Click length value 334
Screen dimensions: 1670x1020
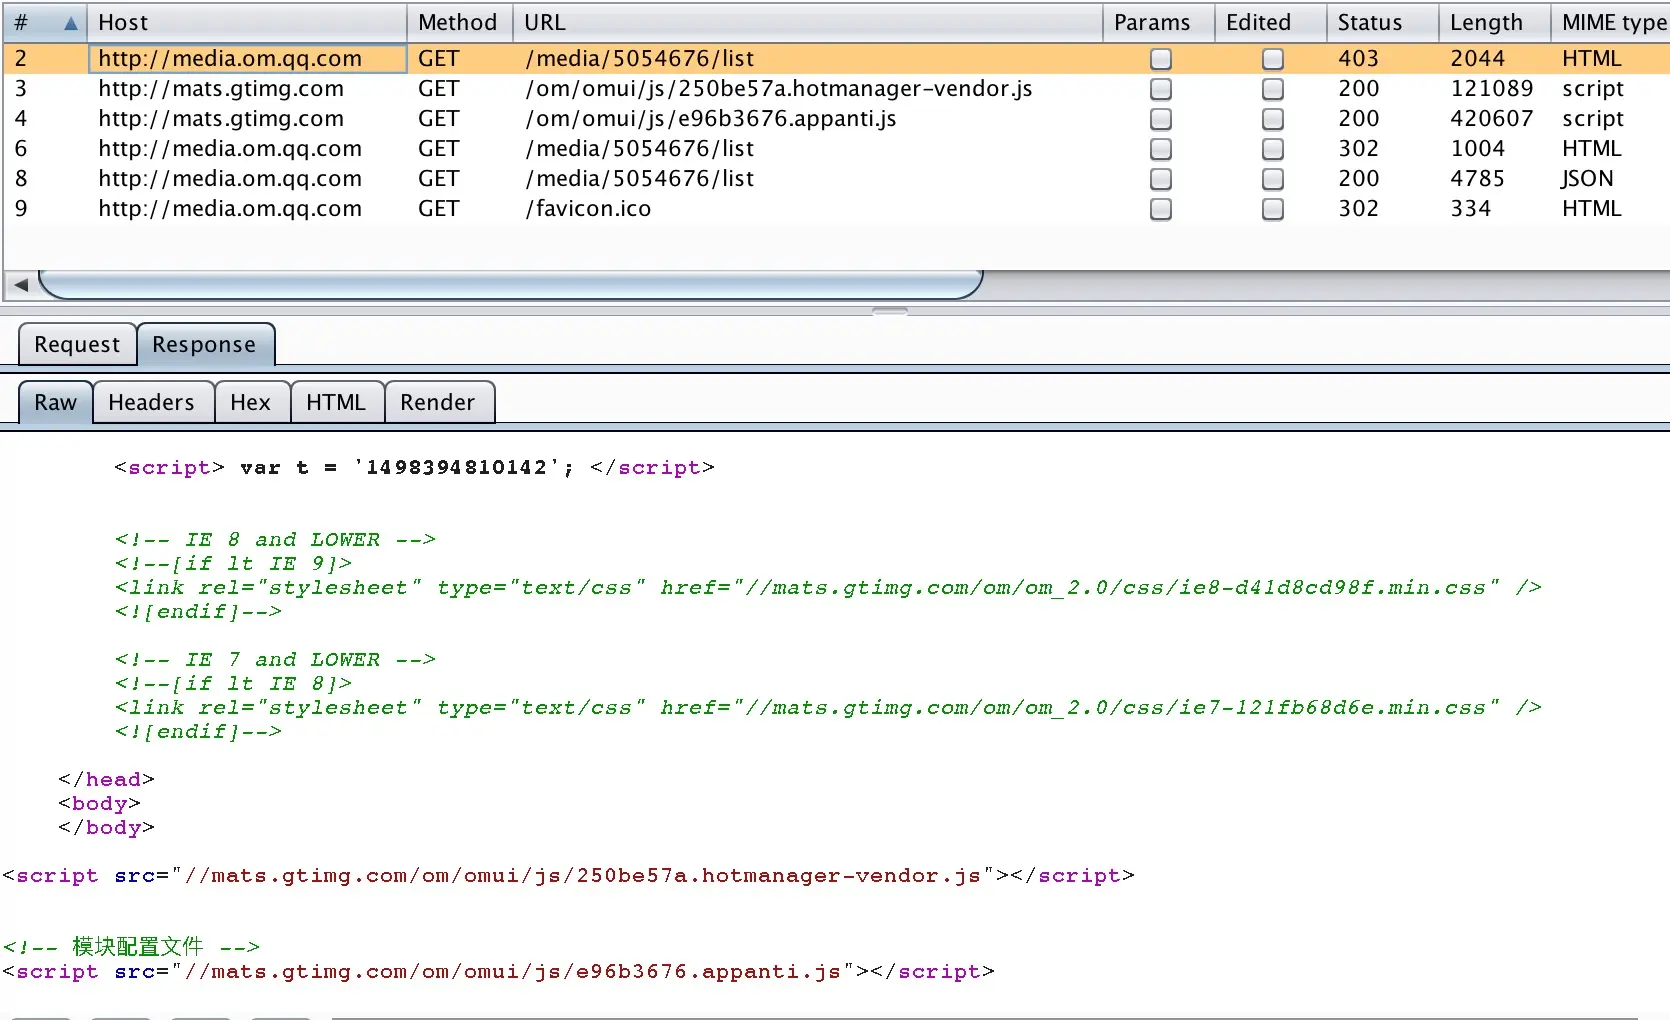(x=1470, y=209)
